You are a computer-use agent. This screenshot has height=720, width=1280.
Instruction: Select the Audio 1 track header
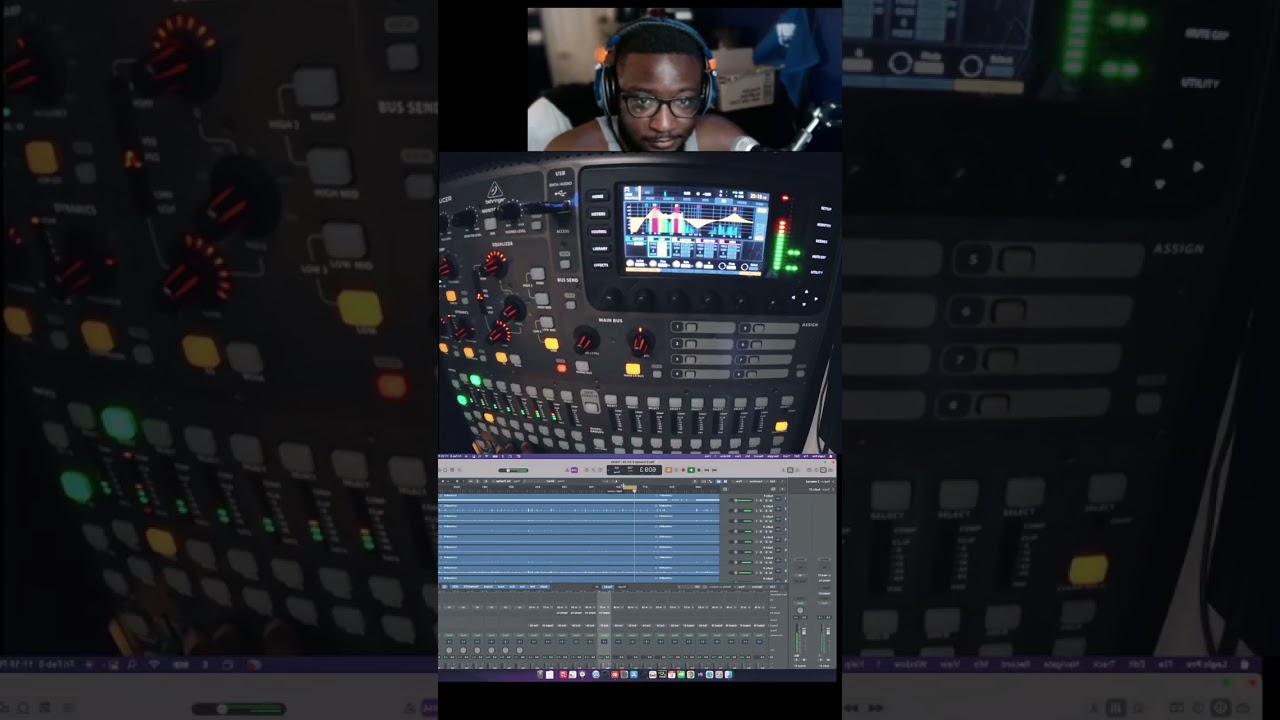click(x=754, y=498)
